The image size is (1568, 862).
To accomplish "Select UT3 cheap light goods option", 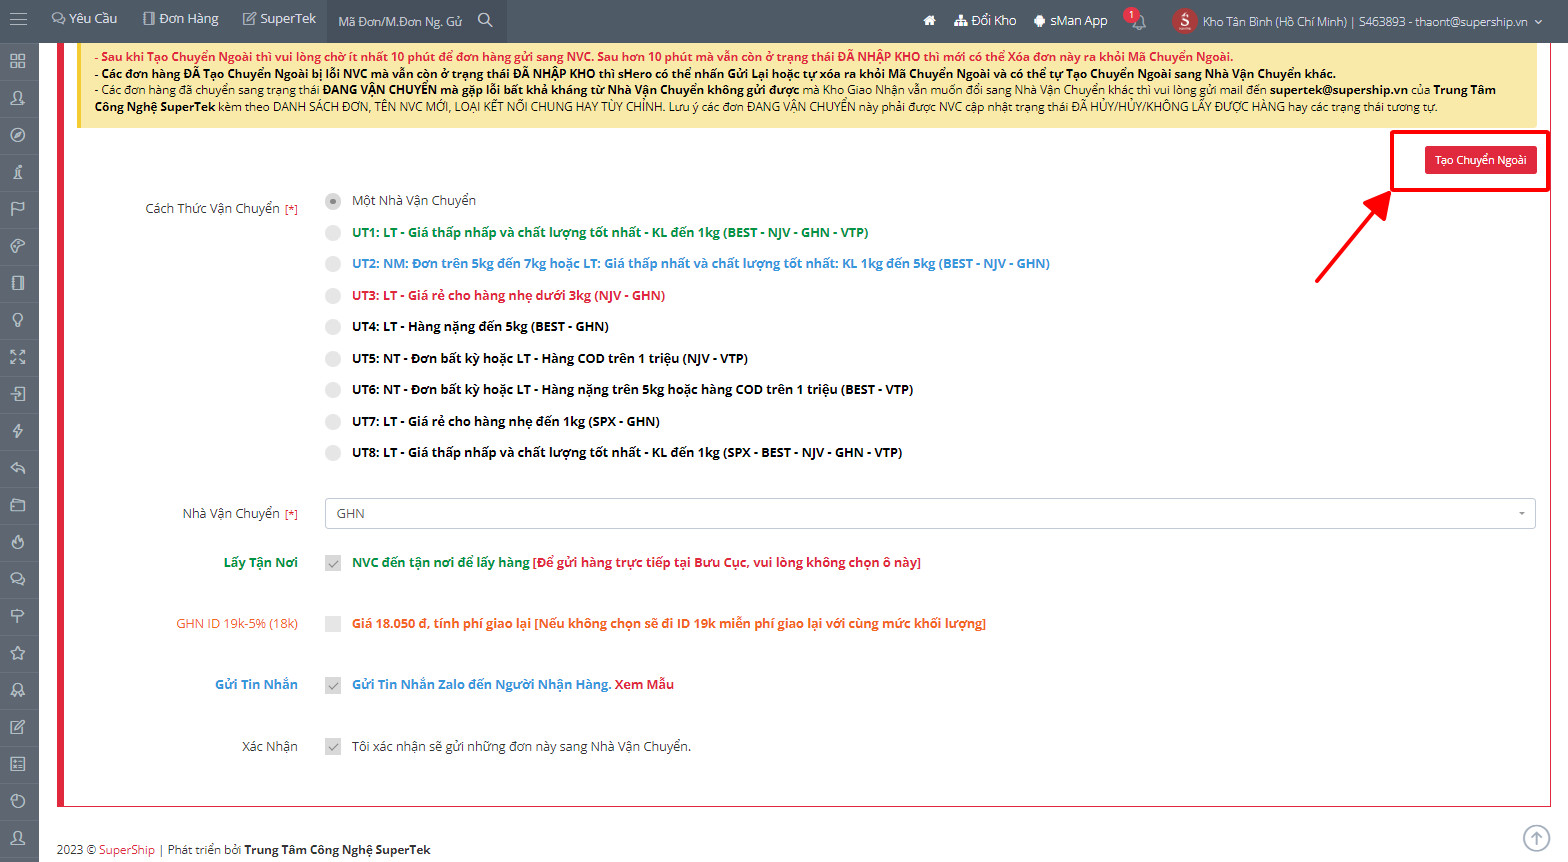I will 333,296.
